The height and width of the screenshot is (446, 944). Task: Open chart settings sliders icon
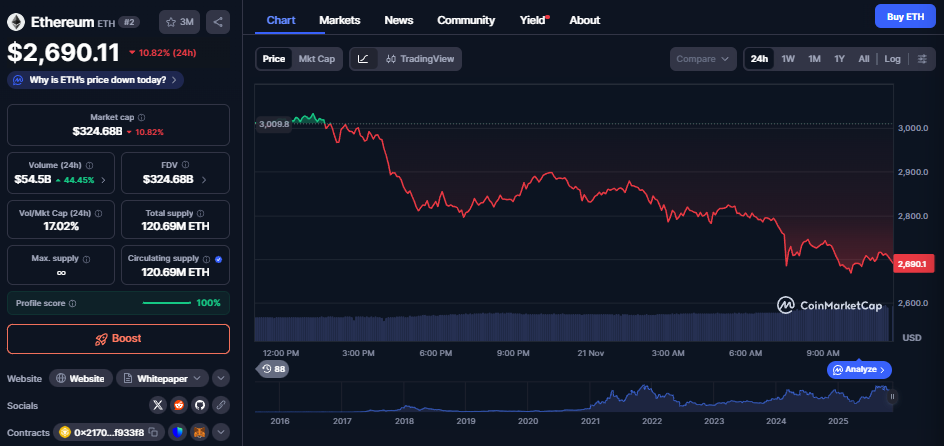click(922, 59)
